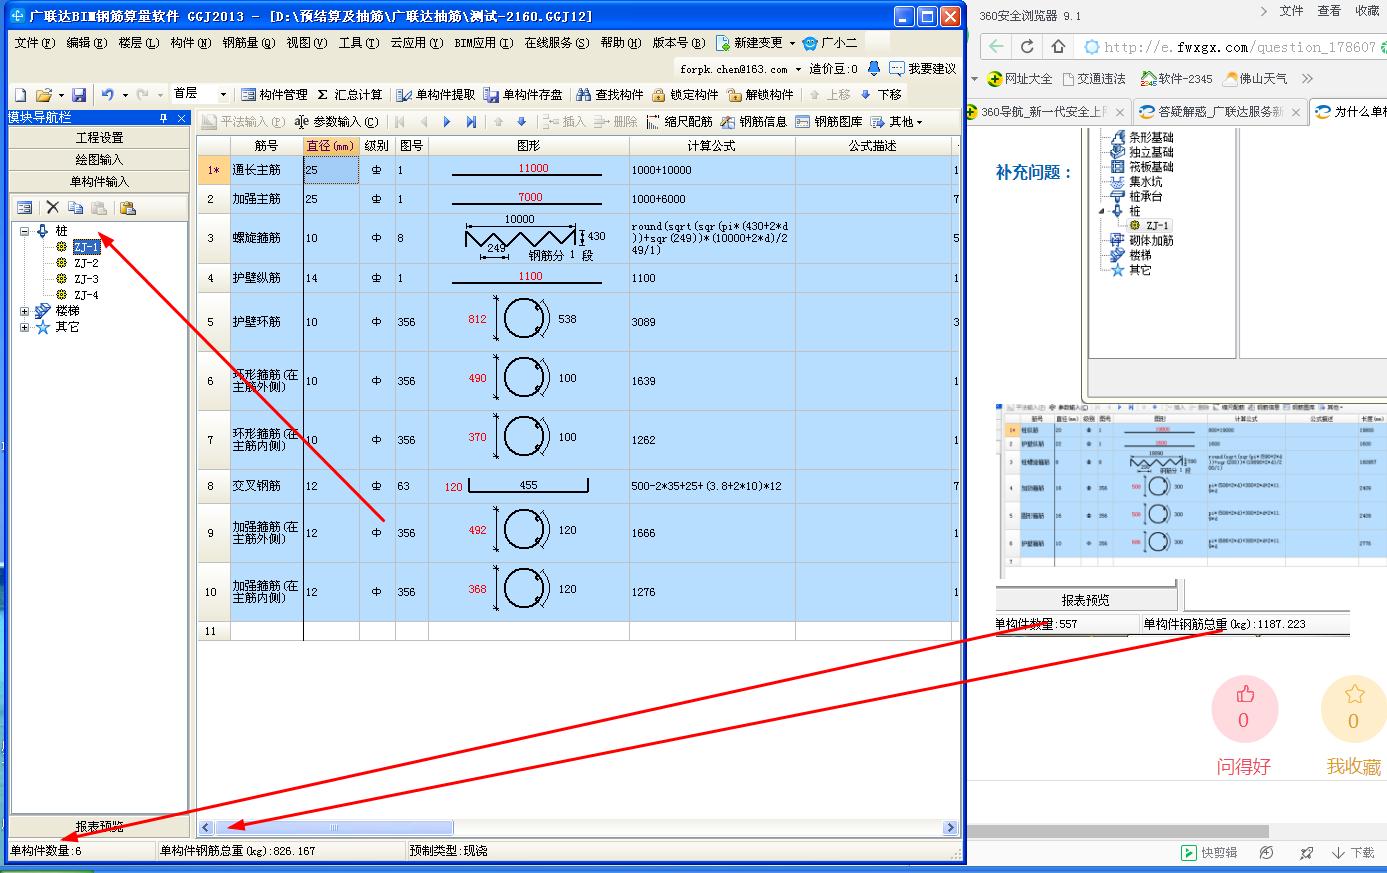Expand the 其它 tree node
1387x873 pixels.
[x=24, y=327]
